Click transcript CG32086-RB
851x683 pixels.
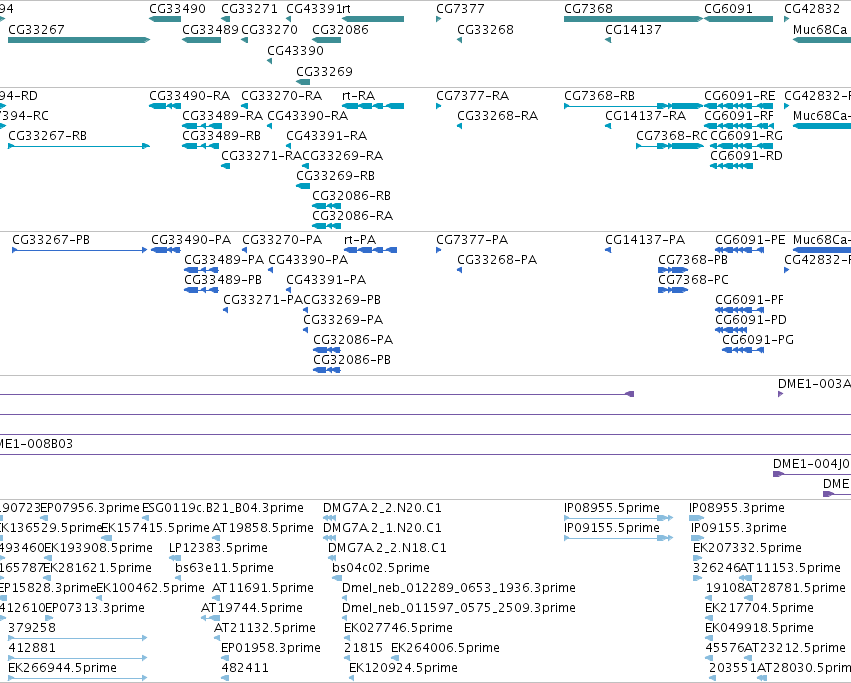[352, 195]
